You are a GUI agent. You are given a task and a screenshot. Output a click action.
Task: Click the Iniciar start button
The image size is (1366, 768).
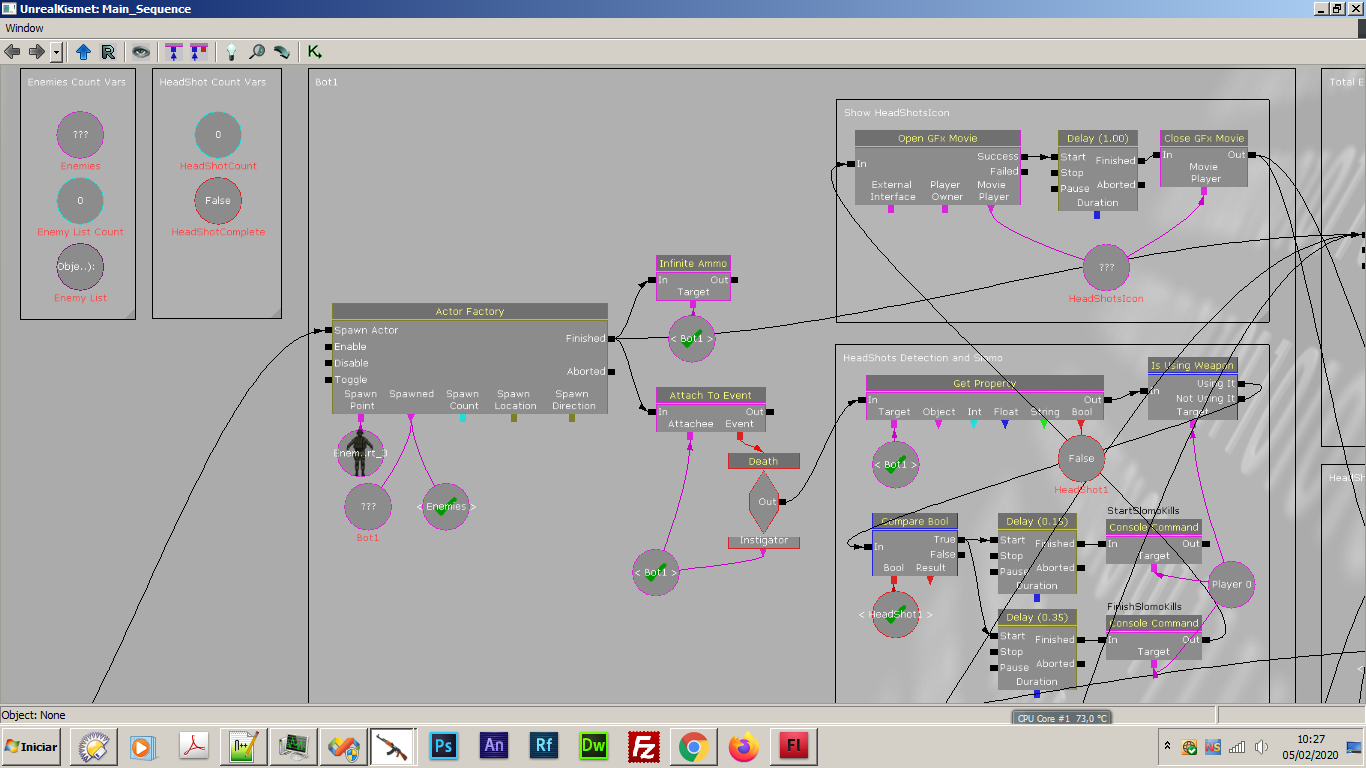point(31,746)
